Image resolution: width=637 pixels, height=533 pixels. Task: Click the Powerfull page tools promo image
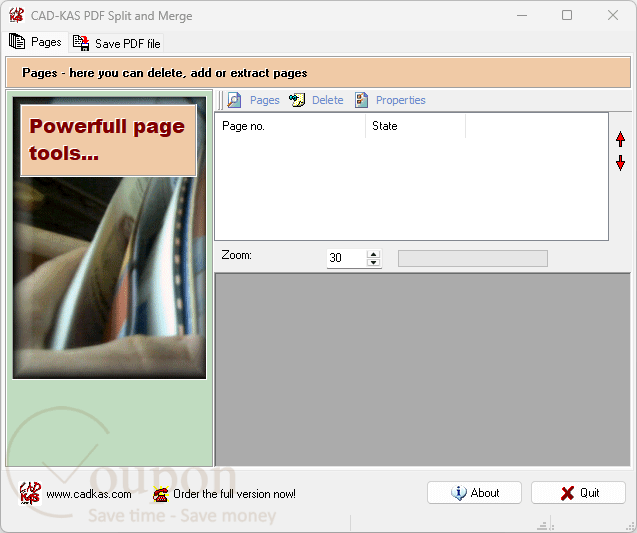(109, 238)
